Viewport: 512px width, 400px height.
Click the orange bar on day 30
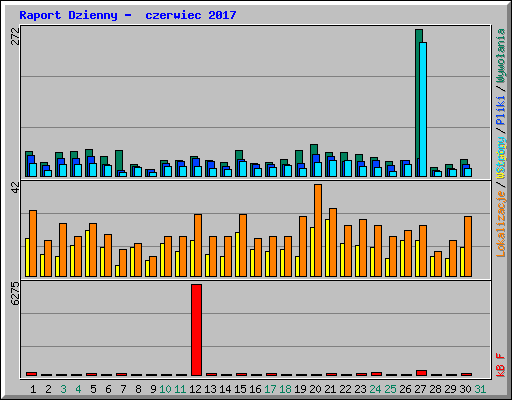click(x=468, y=246)
